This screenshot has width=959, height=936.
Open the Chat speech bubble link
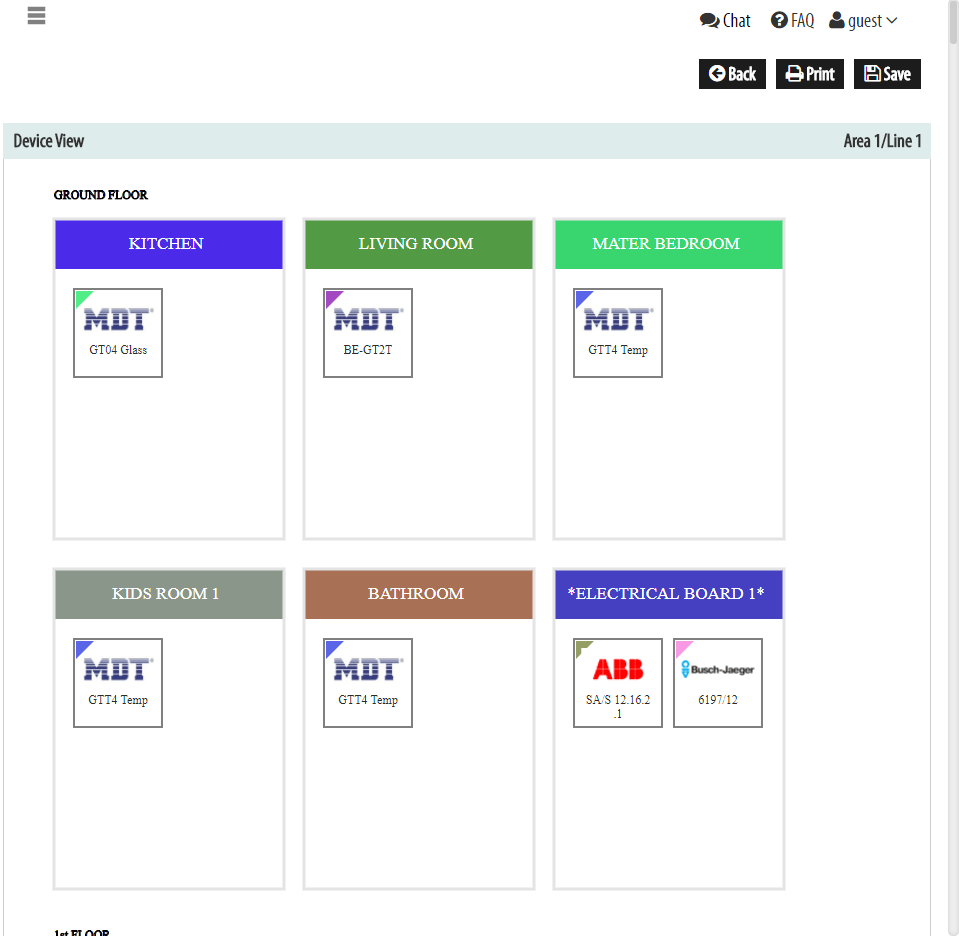click(725, 21)
